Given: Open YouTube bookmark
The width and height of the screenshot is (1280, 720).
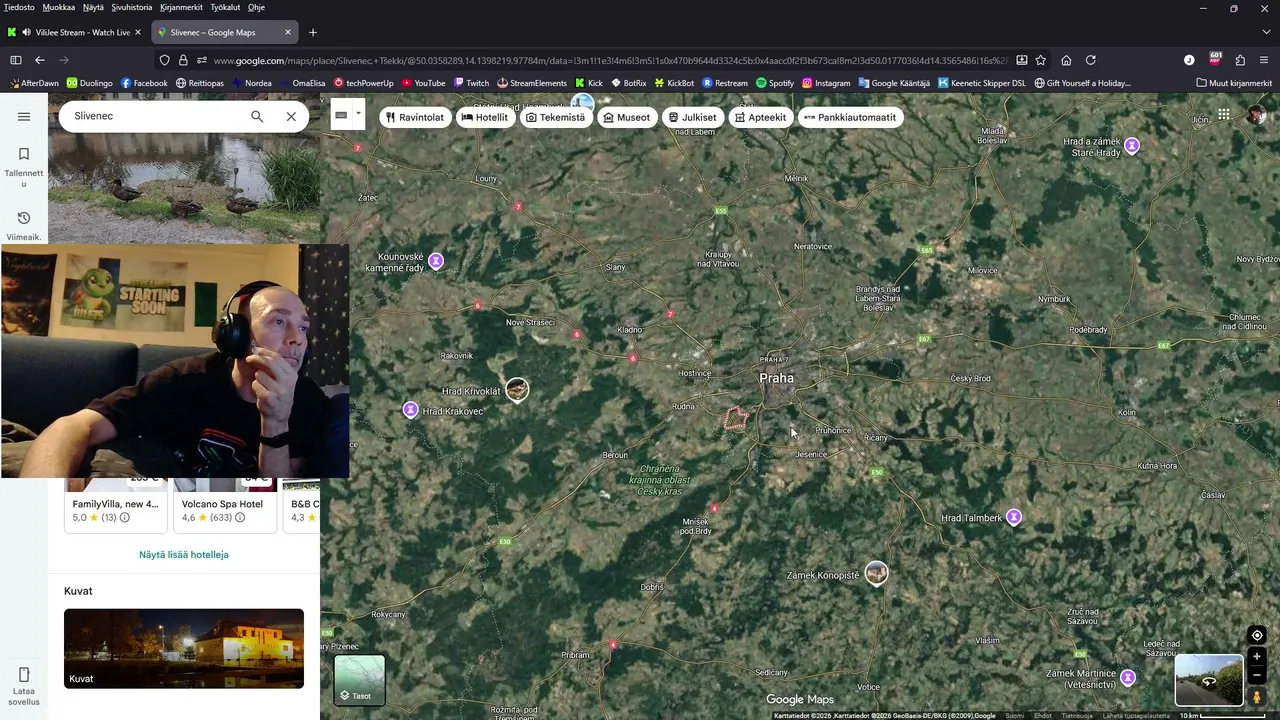Looking at the screenshot, I should point(423,83).
